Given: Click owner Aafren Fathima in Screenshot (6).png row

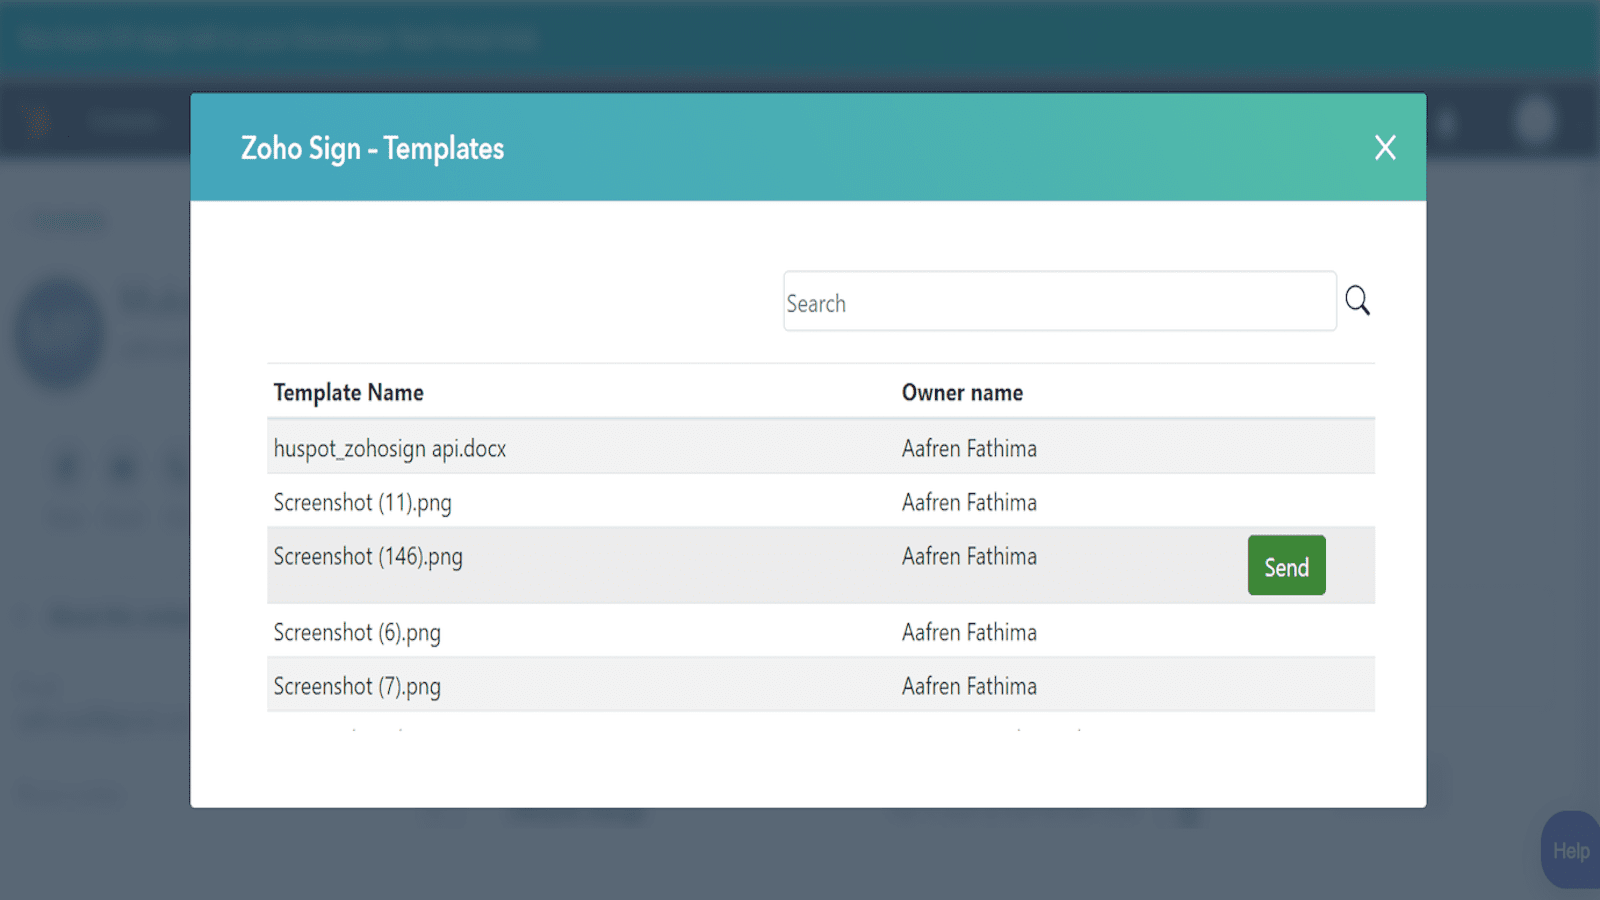Looking at the screenshot, I should tap(969, 633).
